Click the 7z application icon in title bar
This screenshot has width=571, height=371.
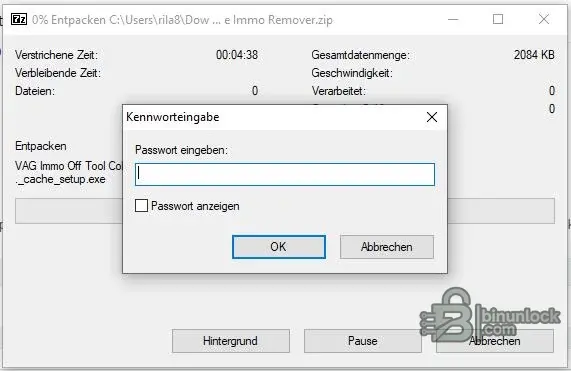click(19, 19)
